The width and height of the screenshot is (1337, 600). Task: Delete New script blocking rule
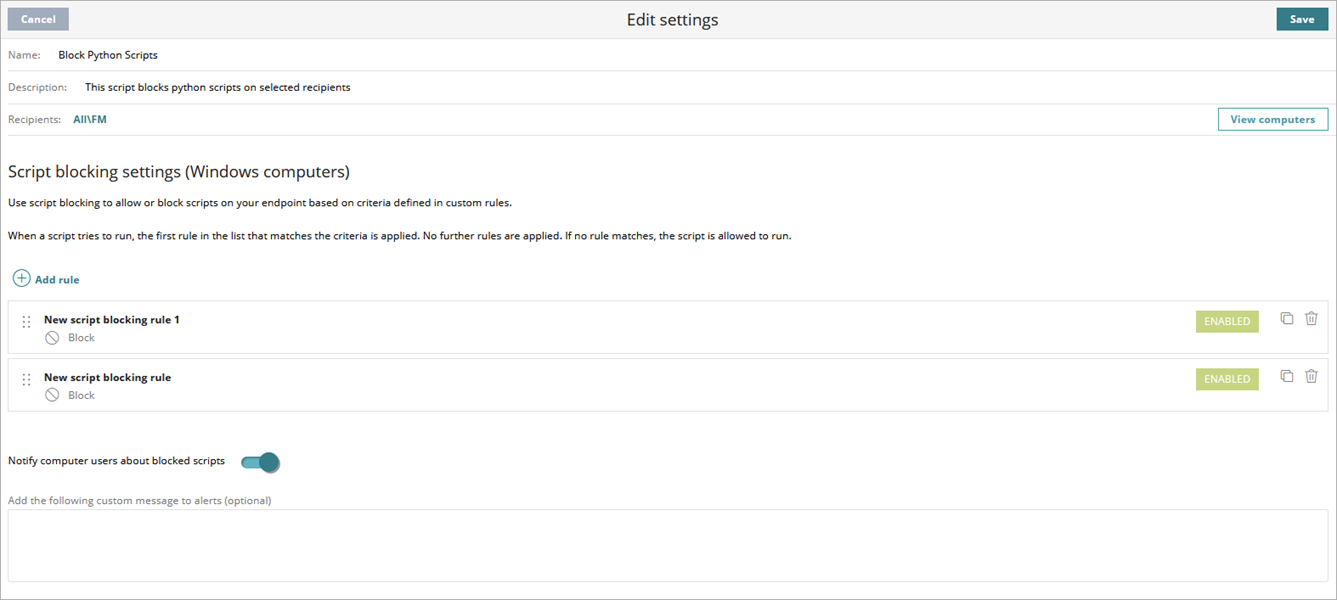(x=1311, y=375)
